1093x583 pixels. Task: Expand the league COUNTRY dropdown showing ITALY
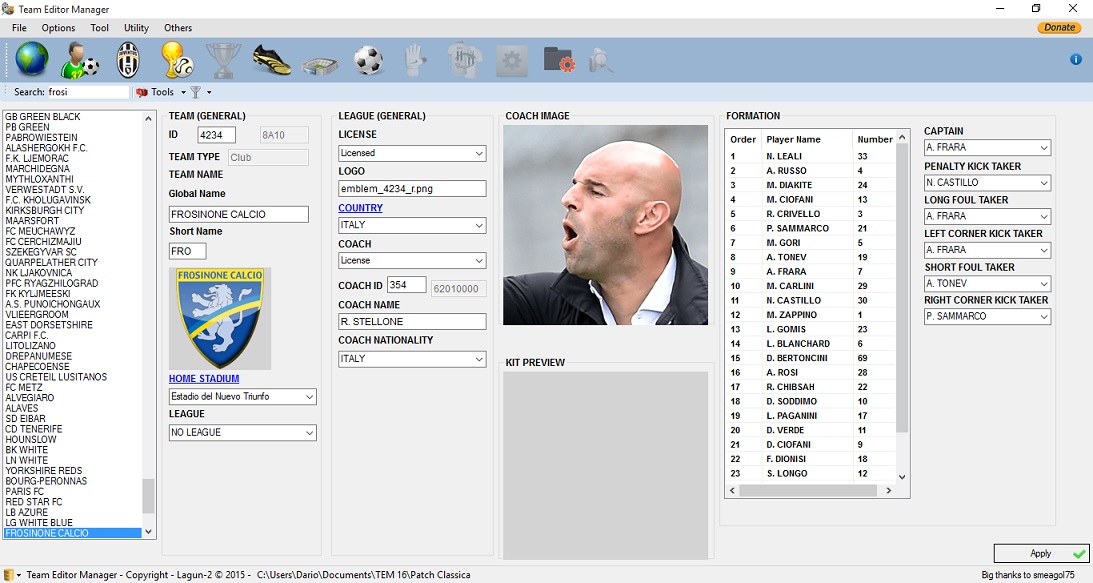[412, 225]
